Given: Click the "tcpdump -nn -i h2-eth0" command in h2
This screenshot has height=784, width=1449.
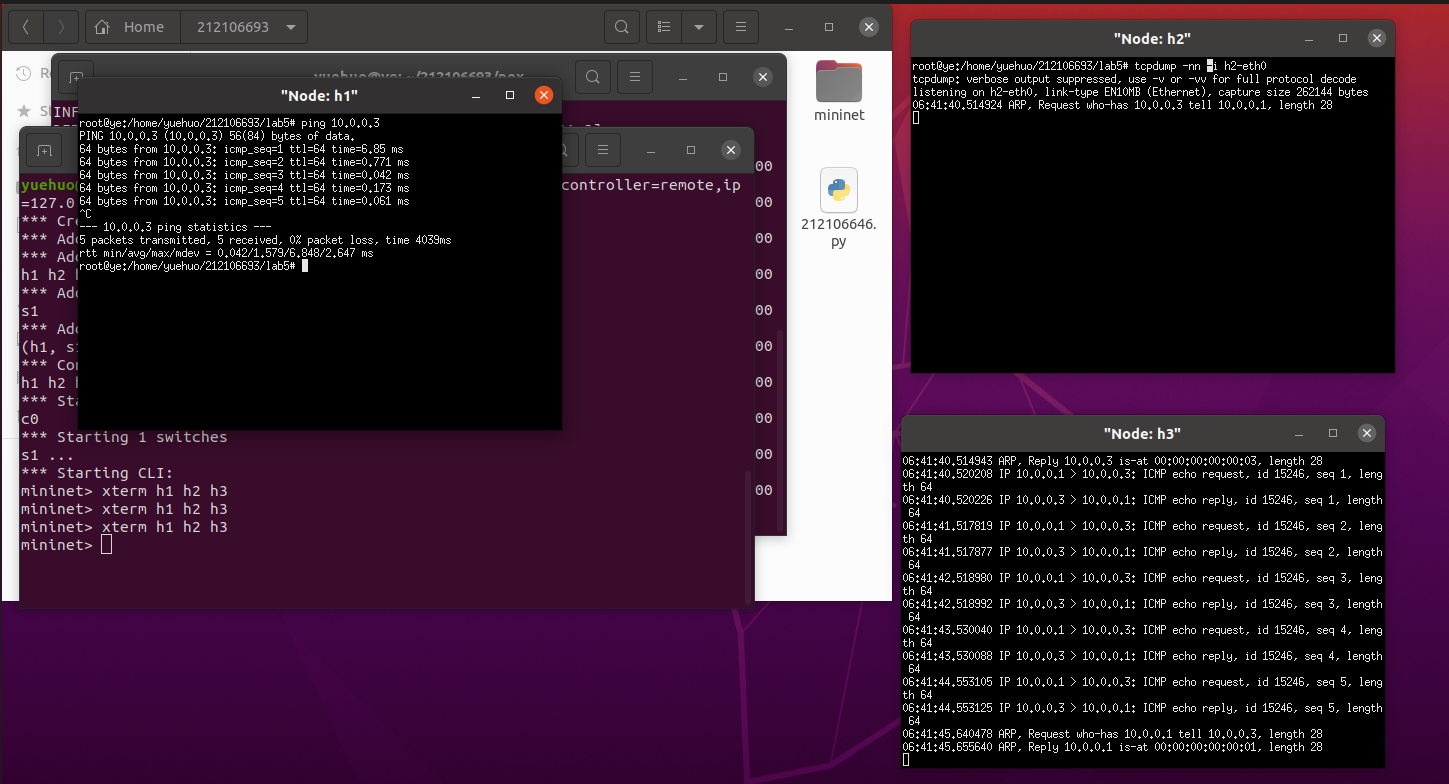Looking at the screenshot, I should point(1200,66).
